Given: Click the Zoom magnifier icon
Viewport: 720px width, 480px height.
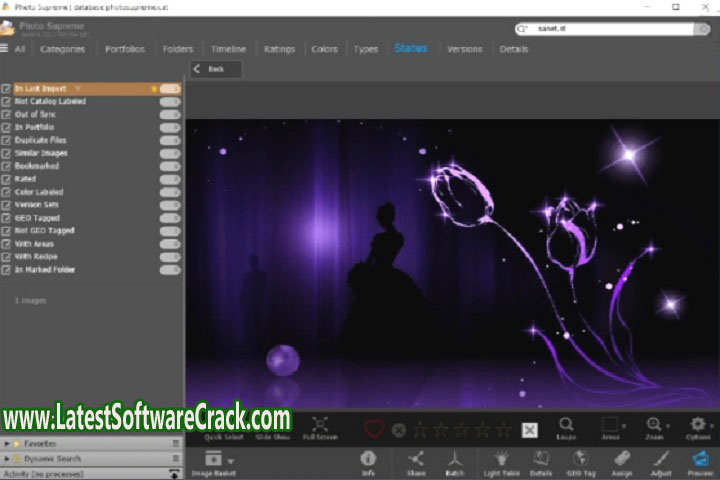Looking at the screenshot, I should (x=653, y=424).
